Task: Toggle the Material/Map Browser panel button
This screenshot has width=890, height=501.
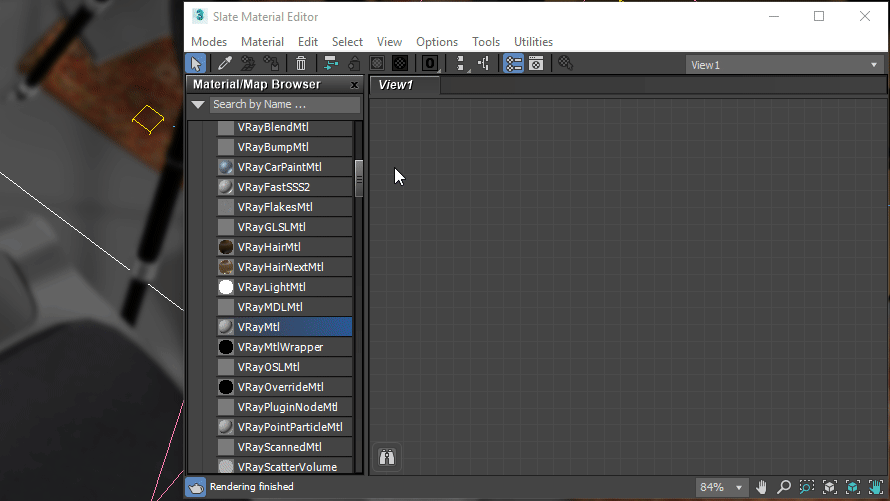Action: tap(513, 64)
